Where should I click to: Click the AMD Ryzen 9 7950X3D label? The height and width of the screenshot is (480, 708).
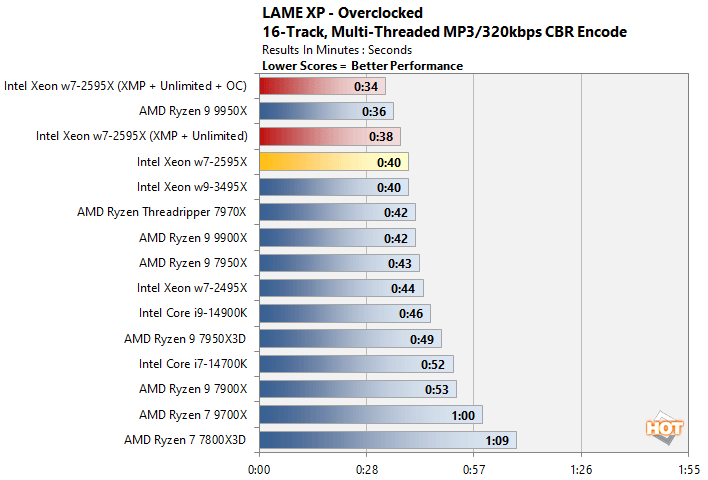click(185, 339)
